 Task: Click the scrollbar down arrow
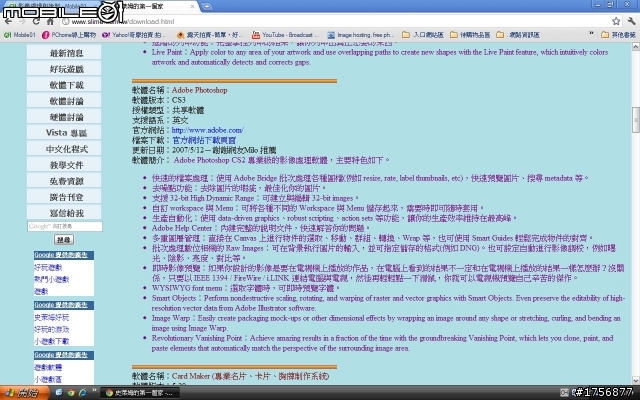tap(636, 380)
